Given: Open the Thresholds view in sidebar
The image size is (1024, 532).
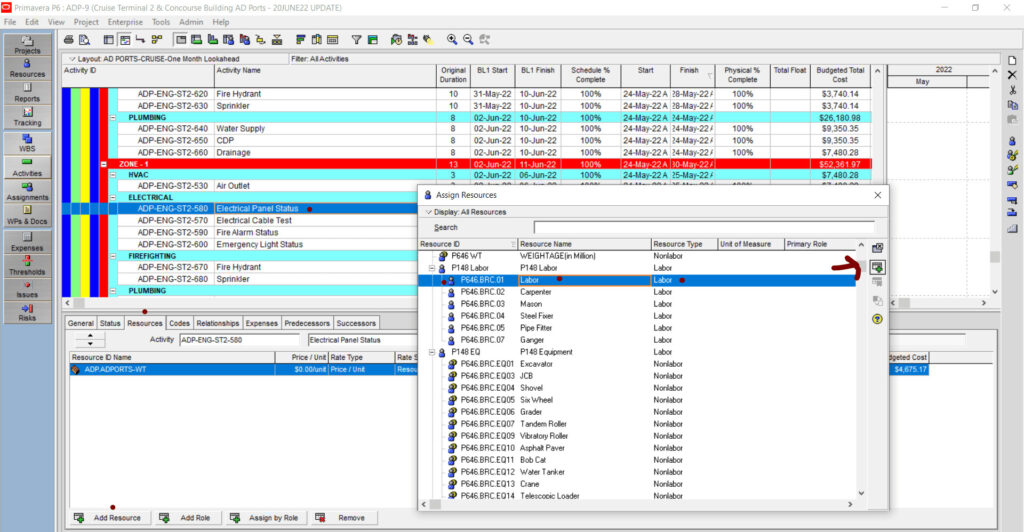Looking at the screenshot, I should click(x=27, y=266).
